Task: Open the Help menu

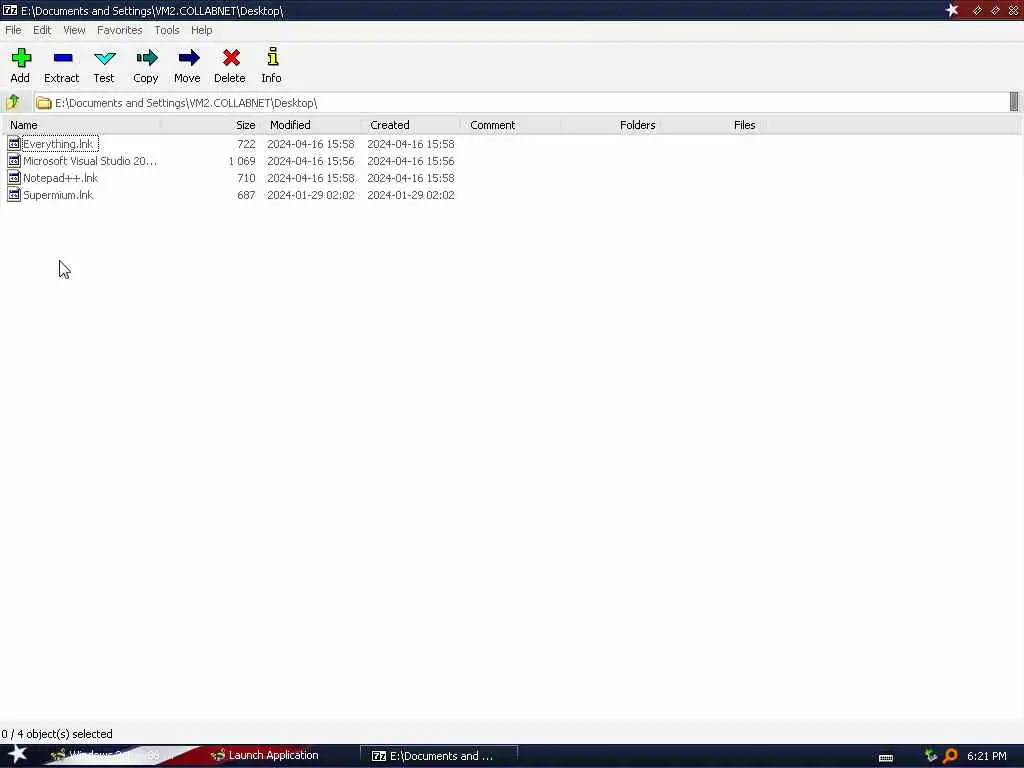Action: click(202, 30)
